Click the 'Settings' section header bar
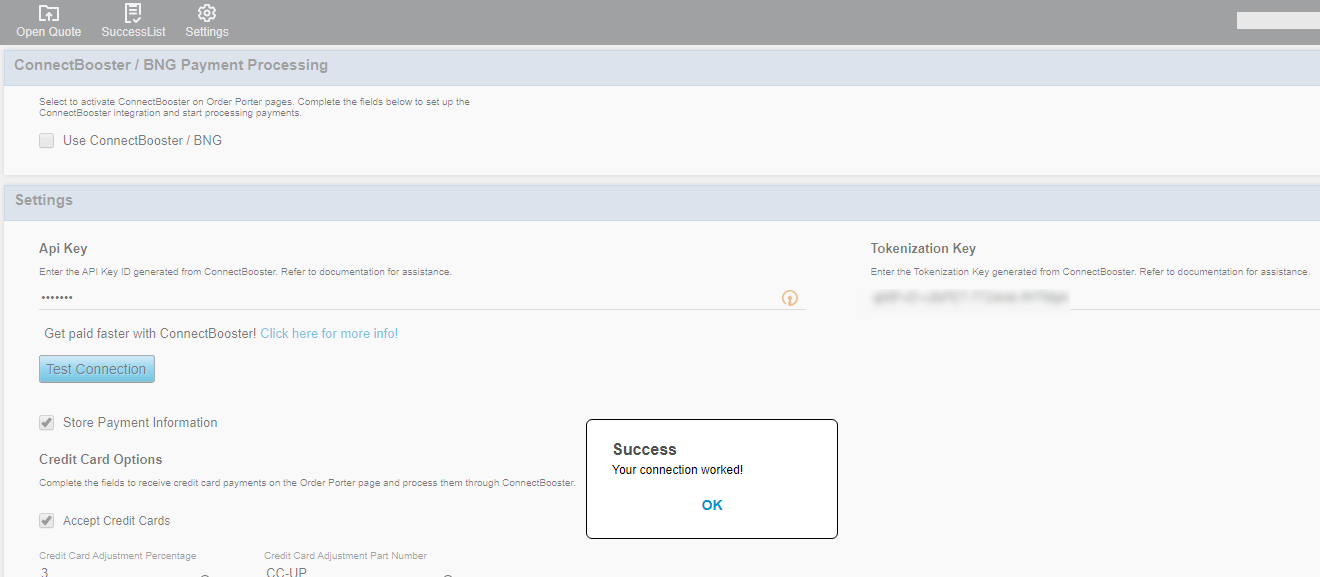Screen dimensions: 1320x577 point(662,202)
